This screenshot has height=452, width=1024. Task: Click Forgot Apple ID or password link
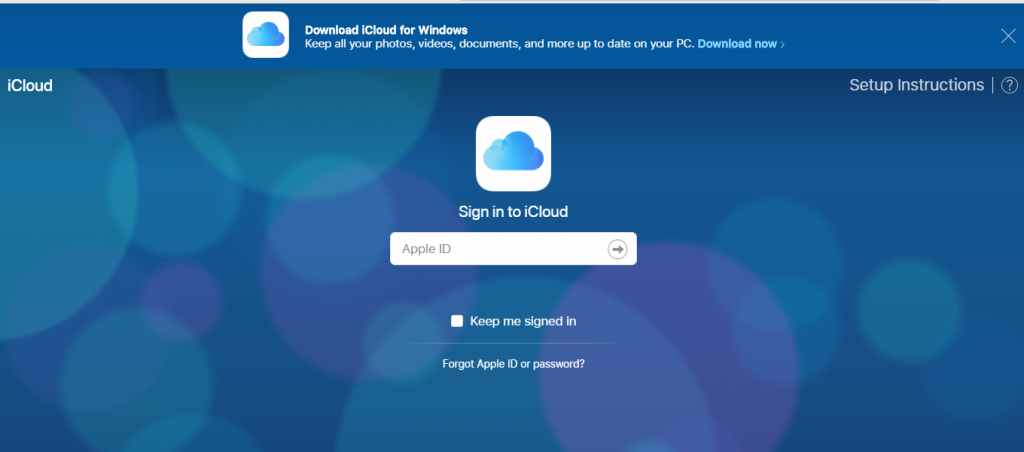513,364
